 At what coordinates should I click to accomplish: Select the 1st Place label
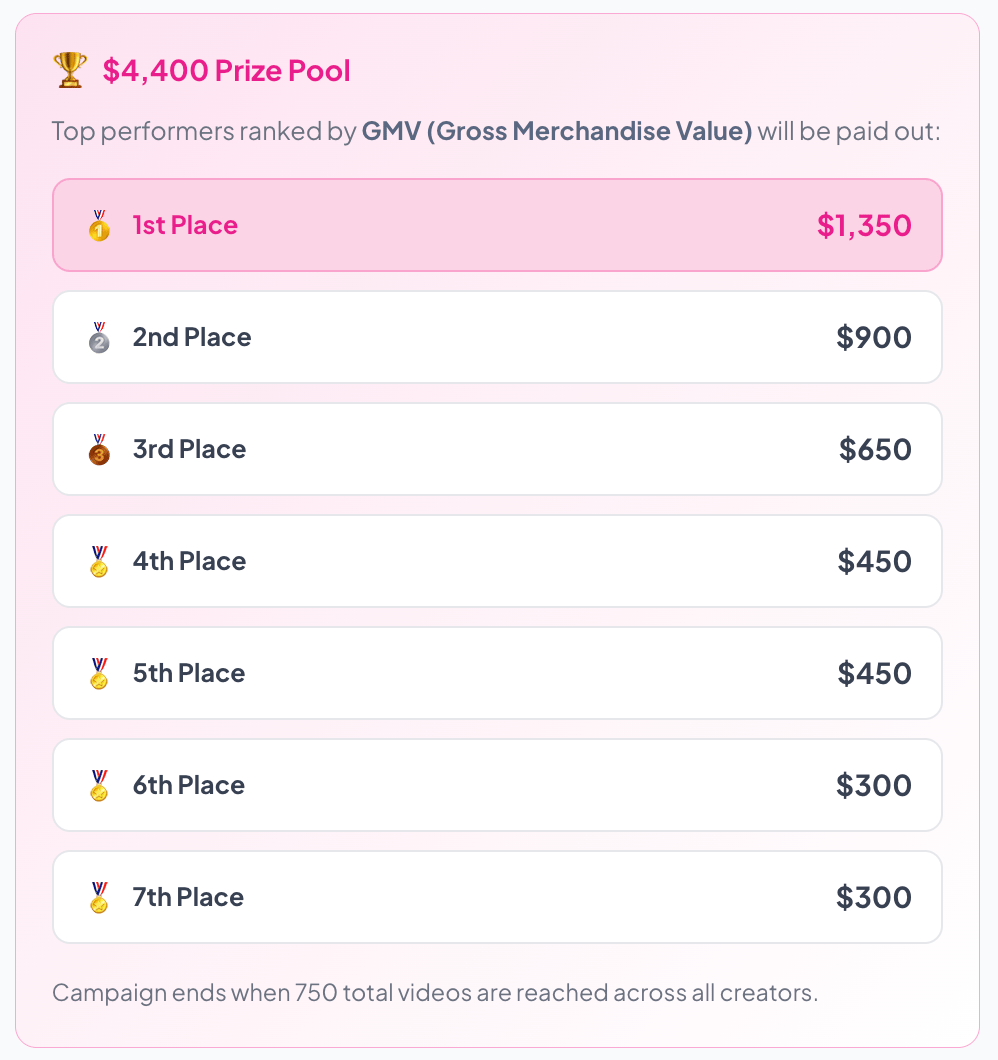click(x=185, y=225)
